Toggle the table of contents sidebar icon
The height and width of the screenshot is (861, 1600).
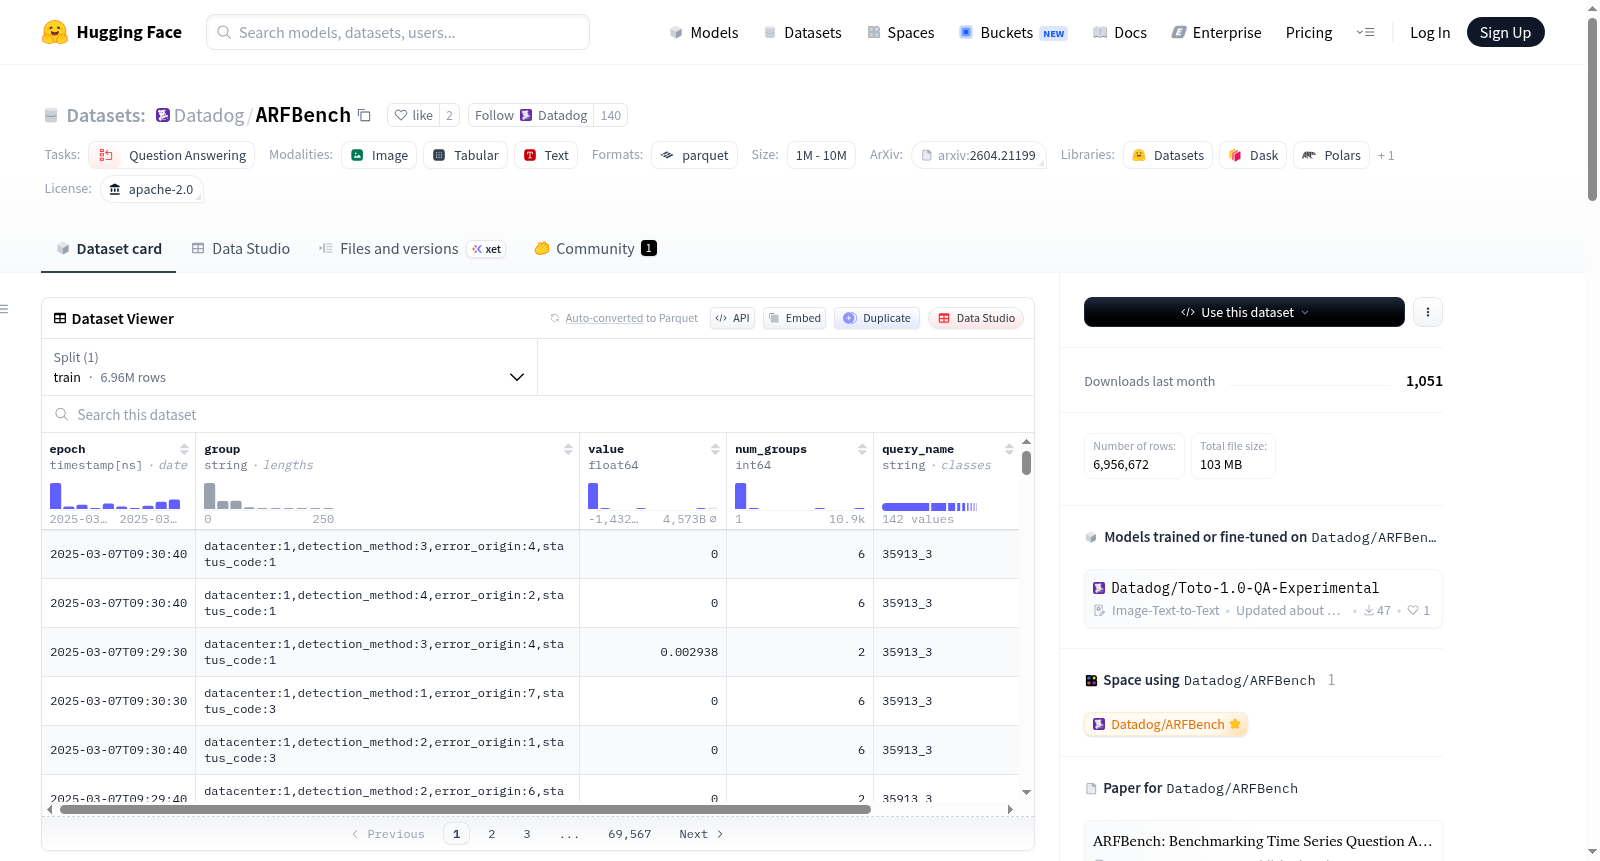[x=4, y=309]
